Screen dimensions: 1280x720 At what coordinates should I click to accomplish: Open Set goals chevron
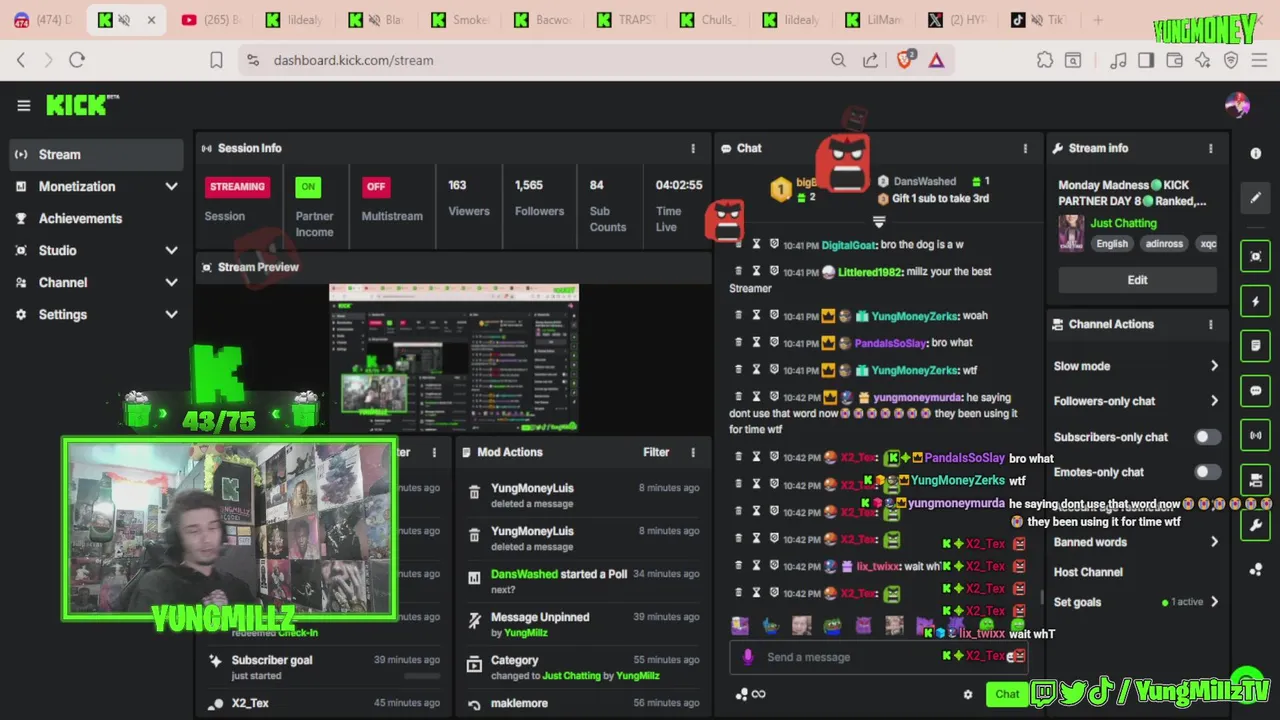pyautogui.click(x=1214, y=602)
